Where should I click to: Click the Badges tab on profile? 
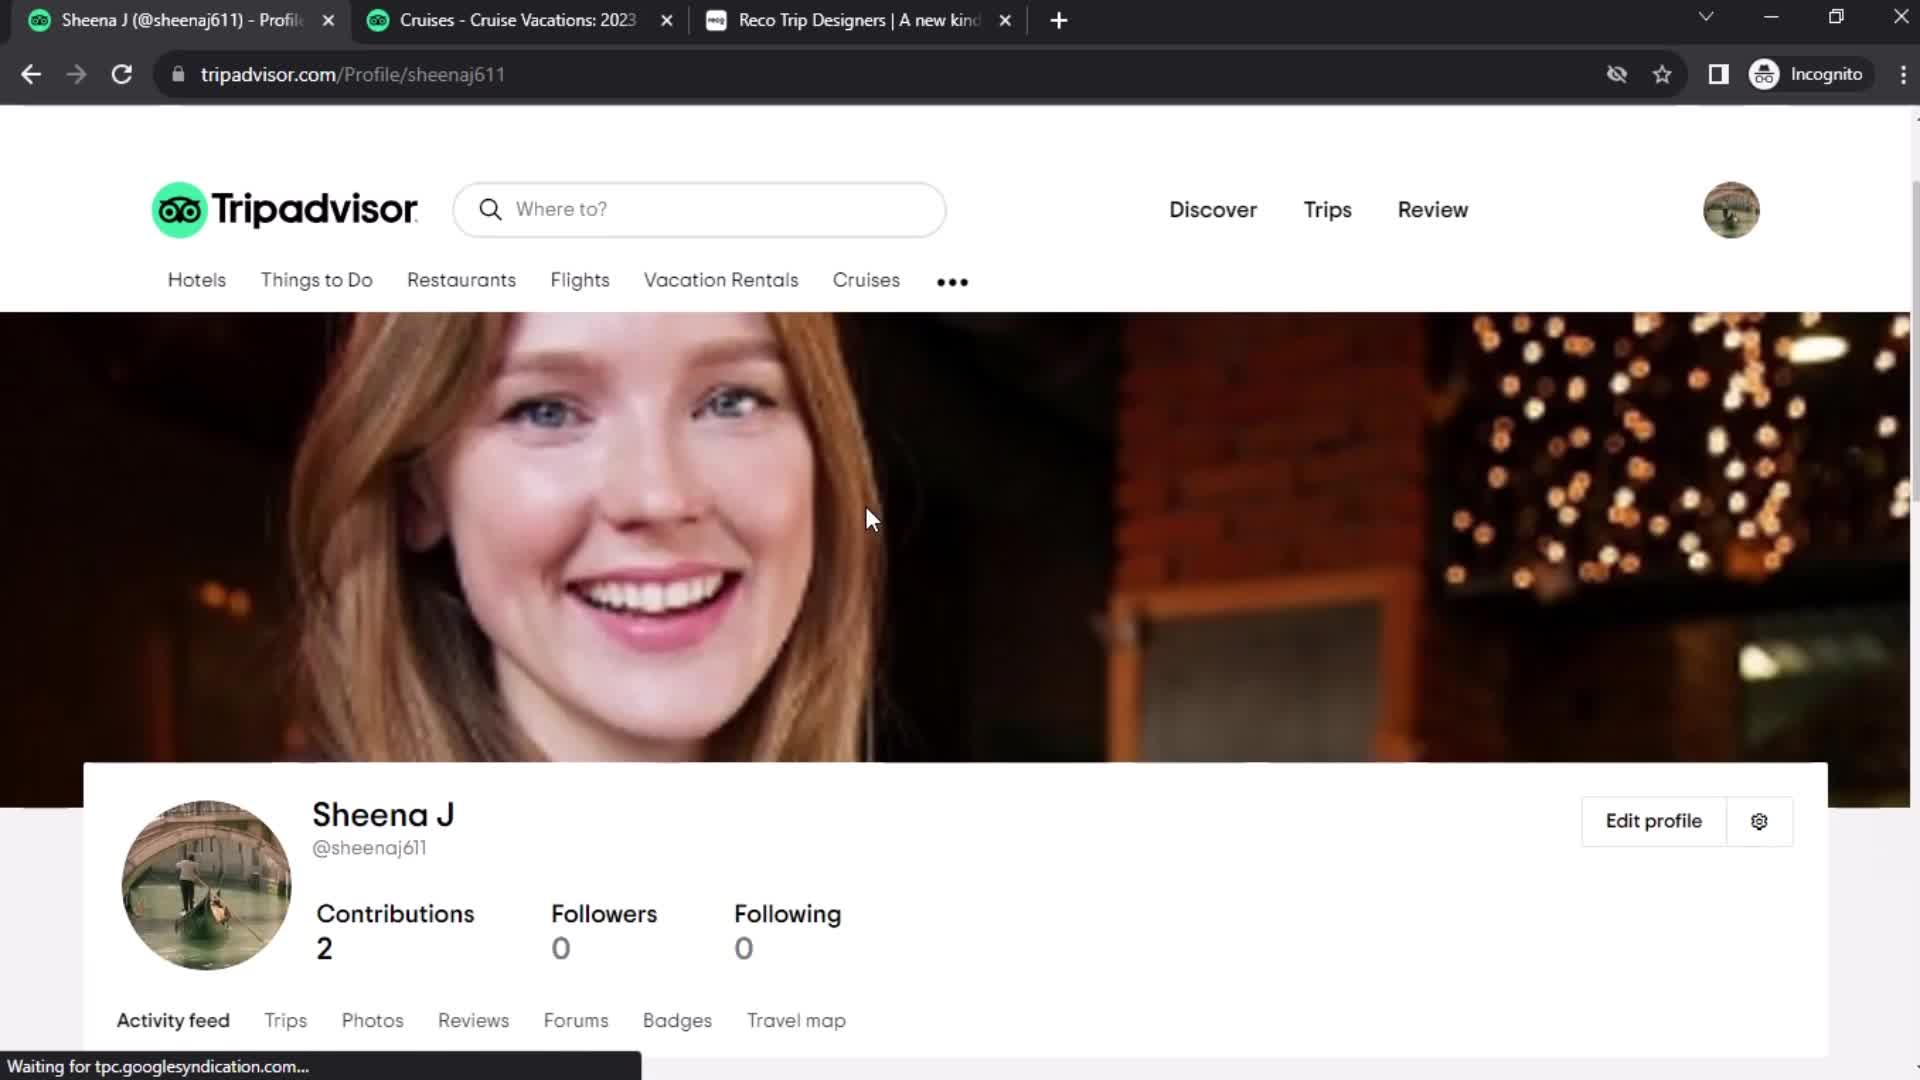pos(676,1019)
